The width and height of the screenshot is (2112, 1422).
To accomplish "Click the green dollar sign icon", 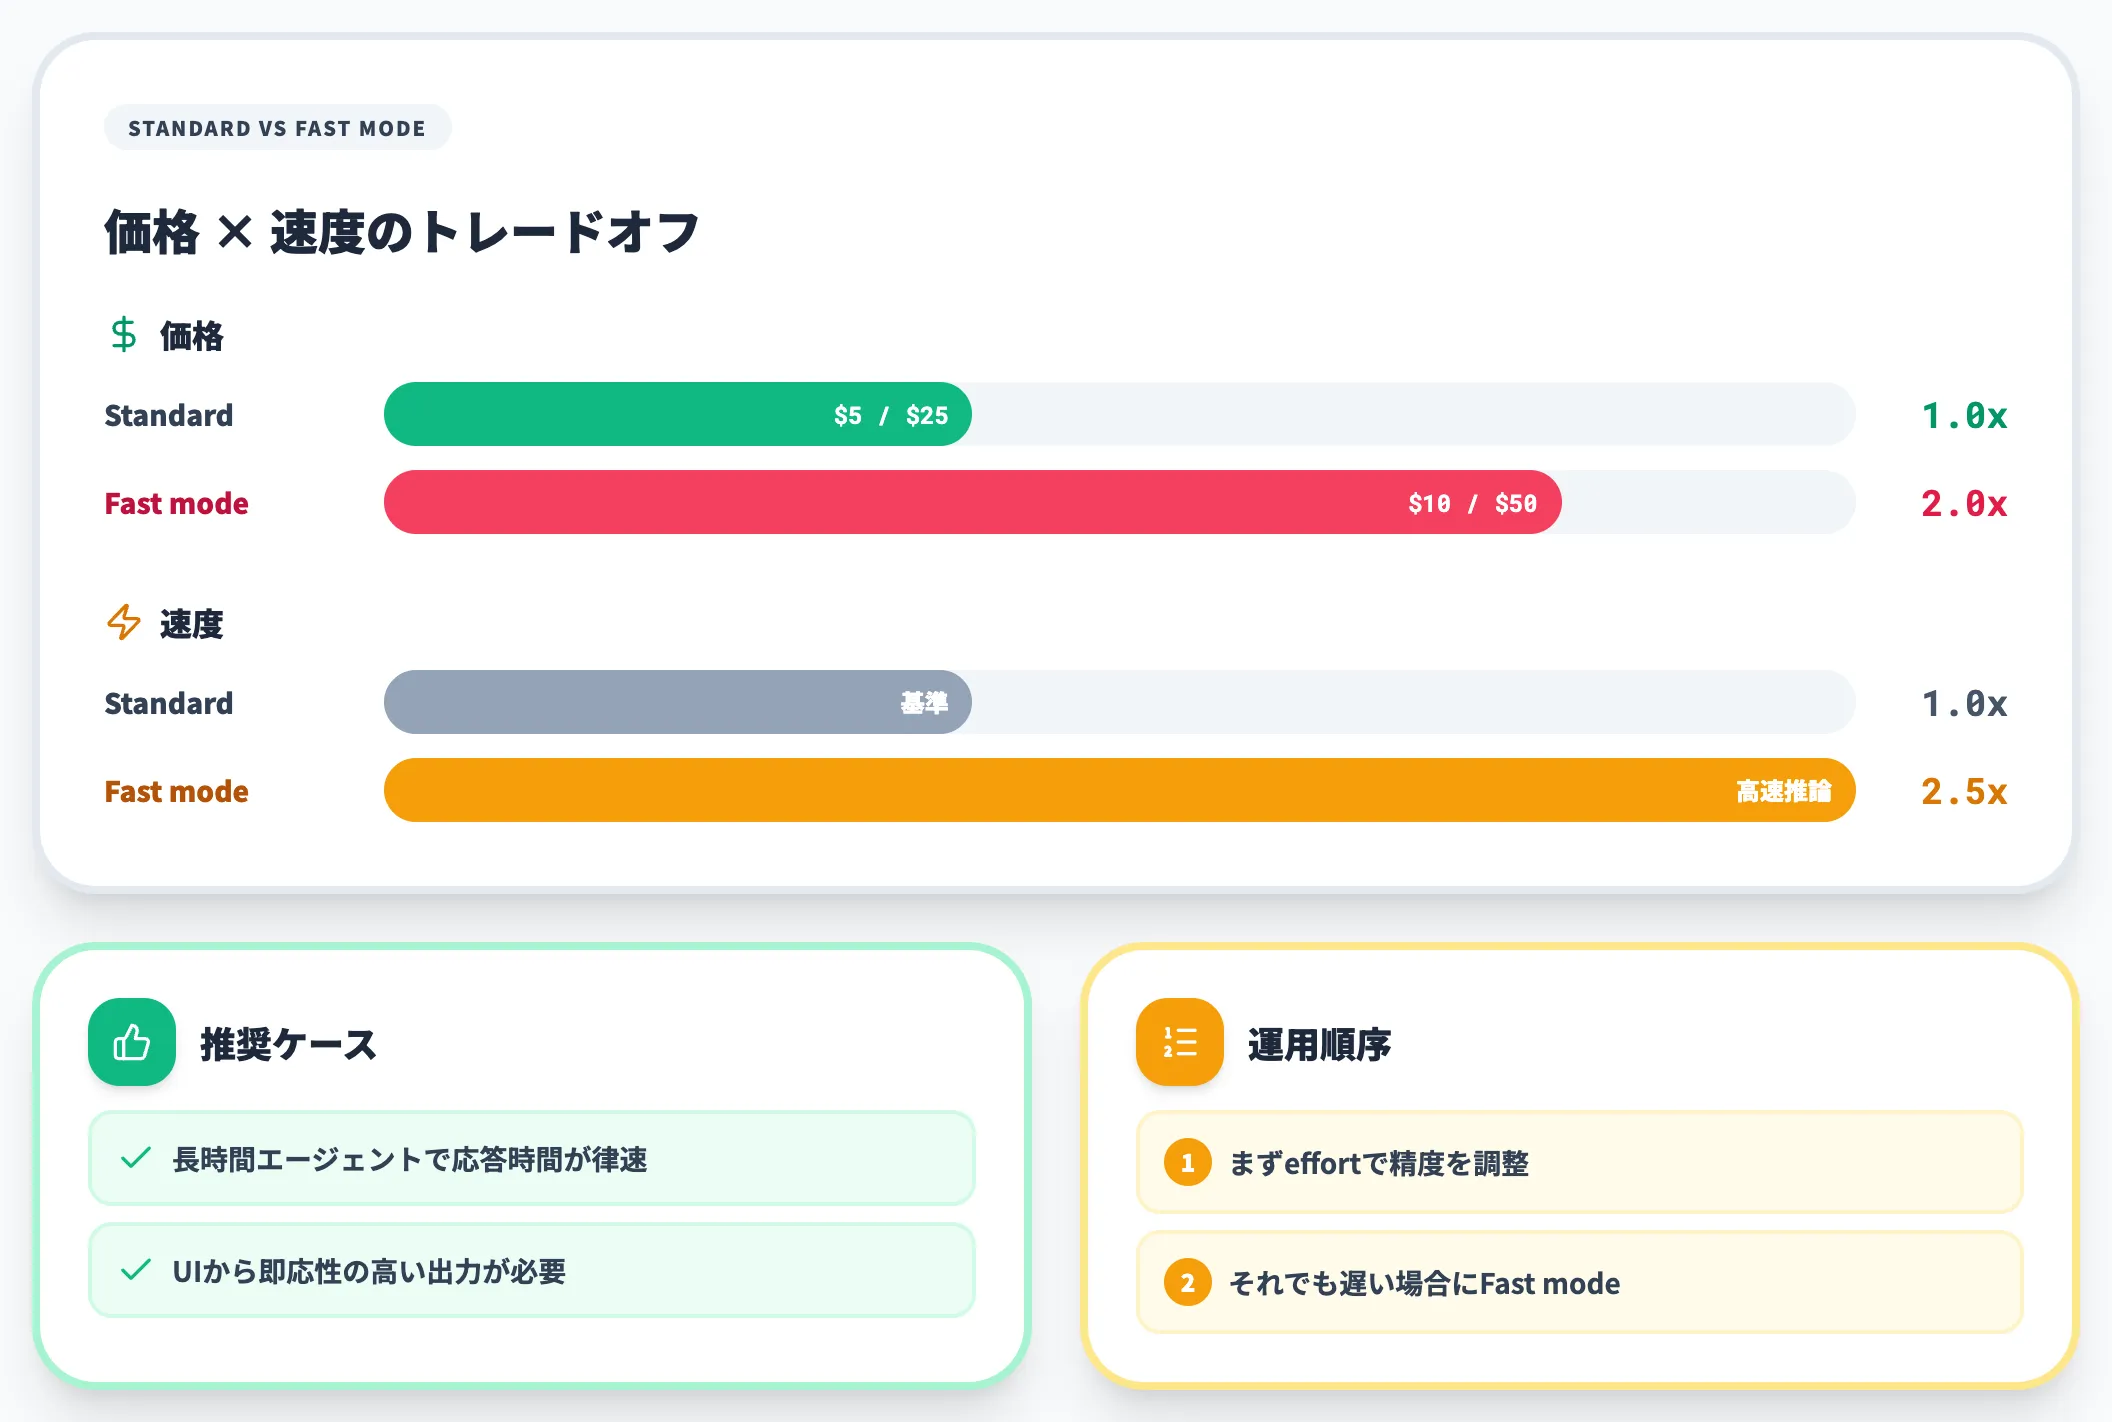I will click(124, 334).
